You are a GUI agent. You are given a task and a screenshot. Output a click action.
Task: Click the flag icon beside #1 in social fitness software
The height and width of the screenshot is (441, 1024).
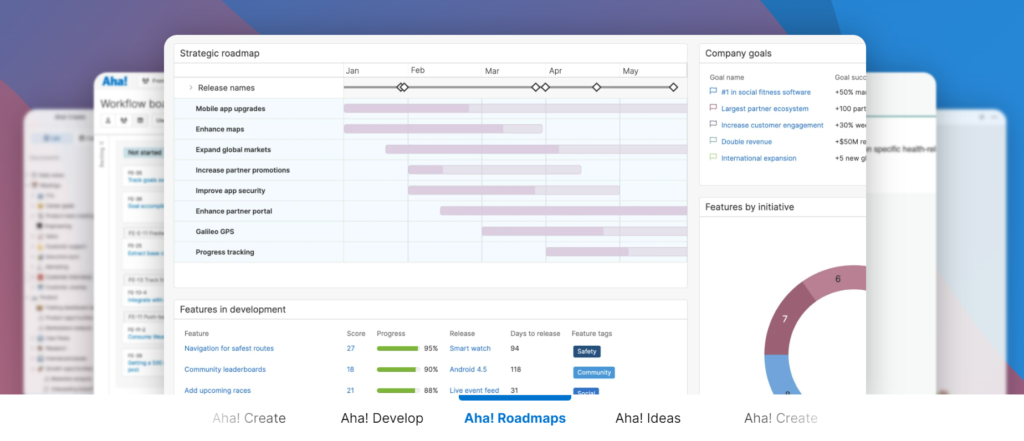[x=713, y=92]
